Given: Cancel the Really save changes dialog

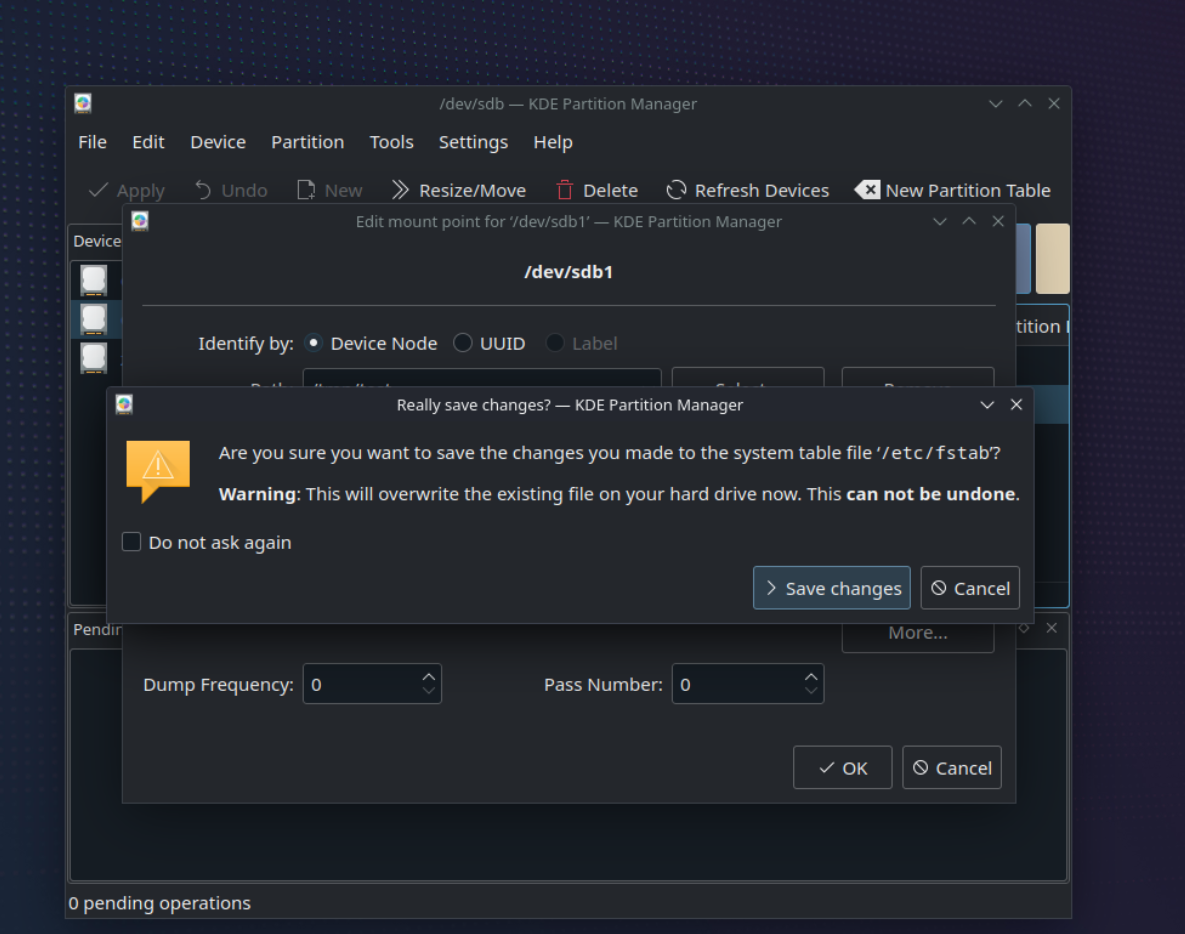Looking at the screenshot, I should tap(970, 588).
